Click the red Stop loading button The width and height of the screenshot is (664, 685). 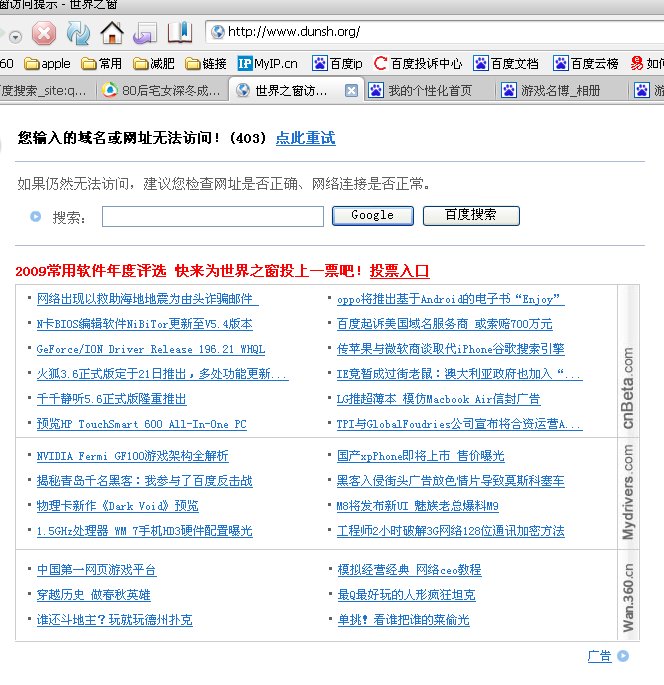tap(44, 33)
